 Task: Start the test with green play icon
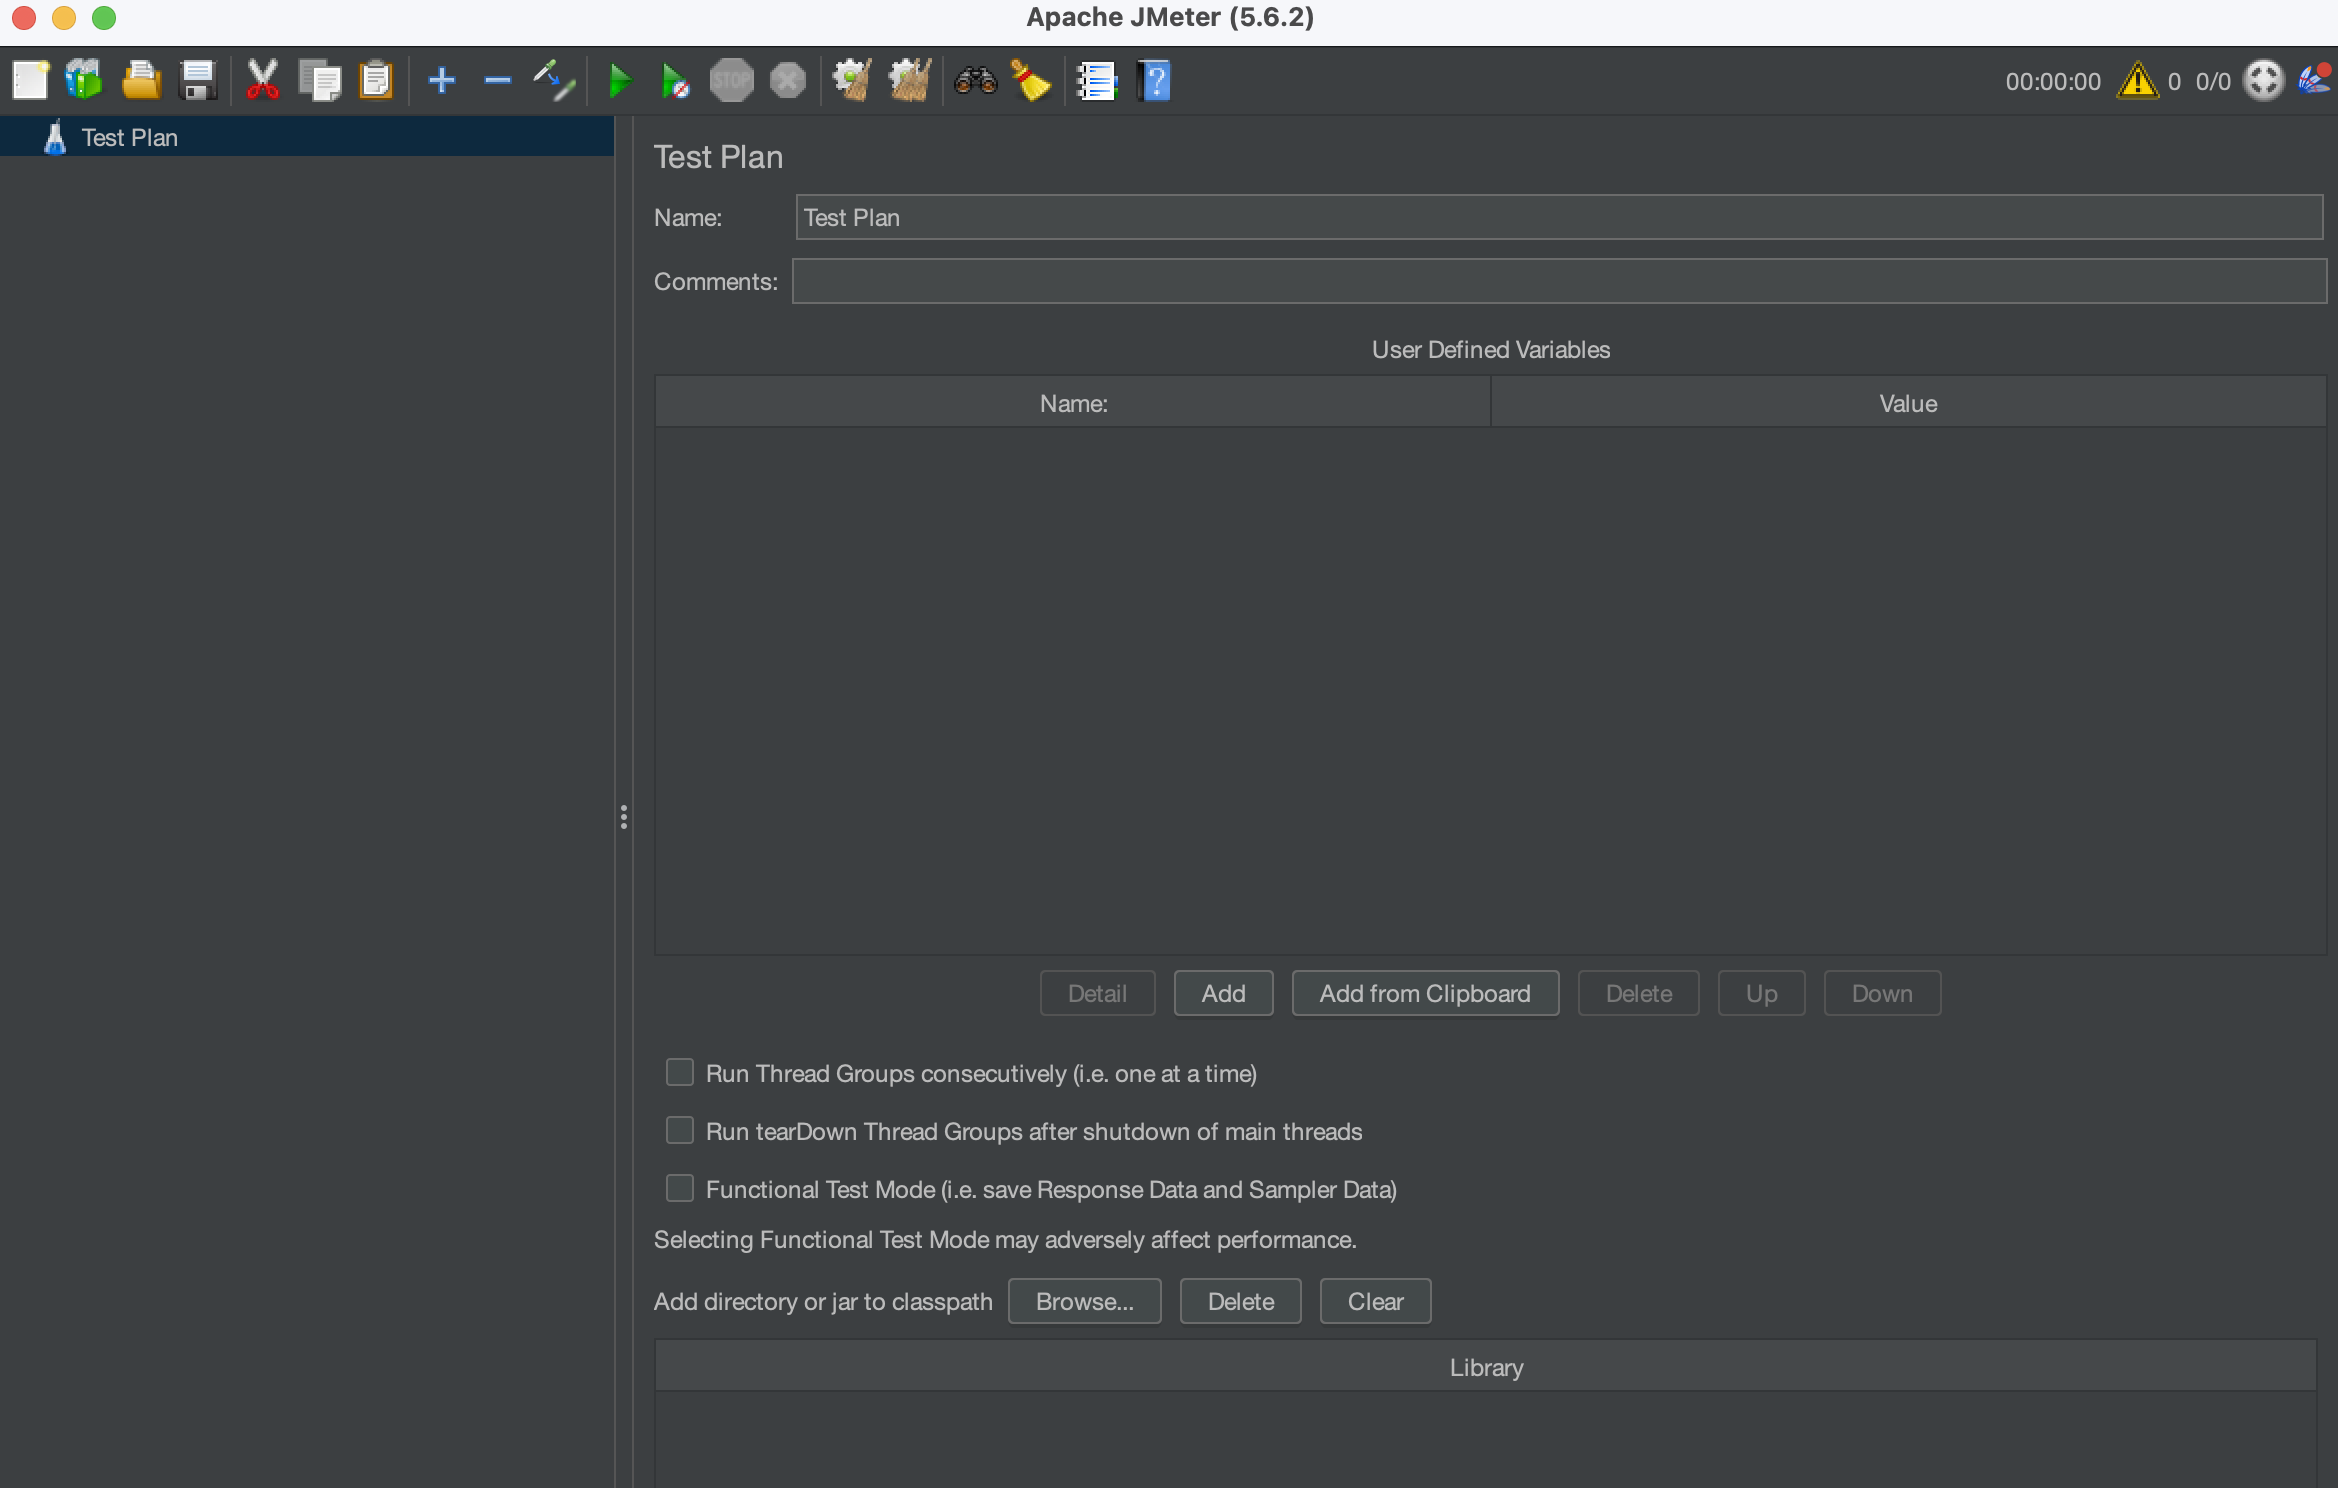pyautogui.click(x=619, y=81)
